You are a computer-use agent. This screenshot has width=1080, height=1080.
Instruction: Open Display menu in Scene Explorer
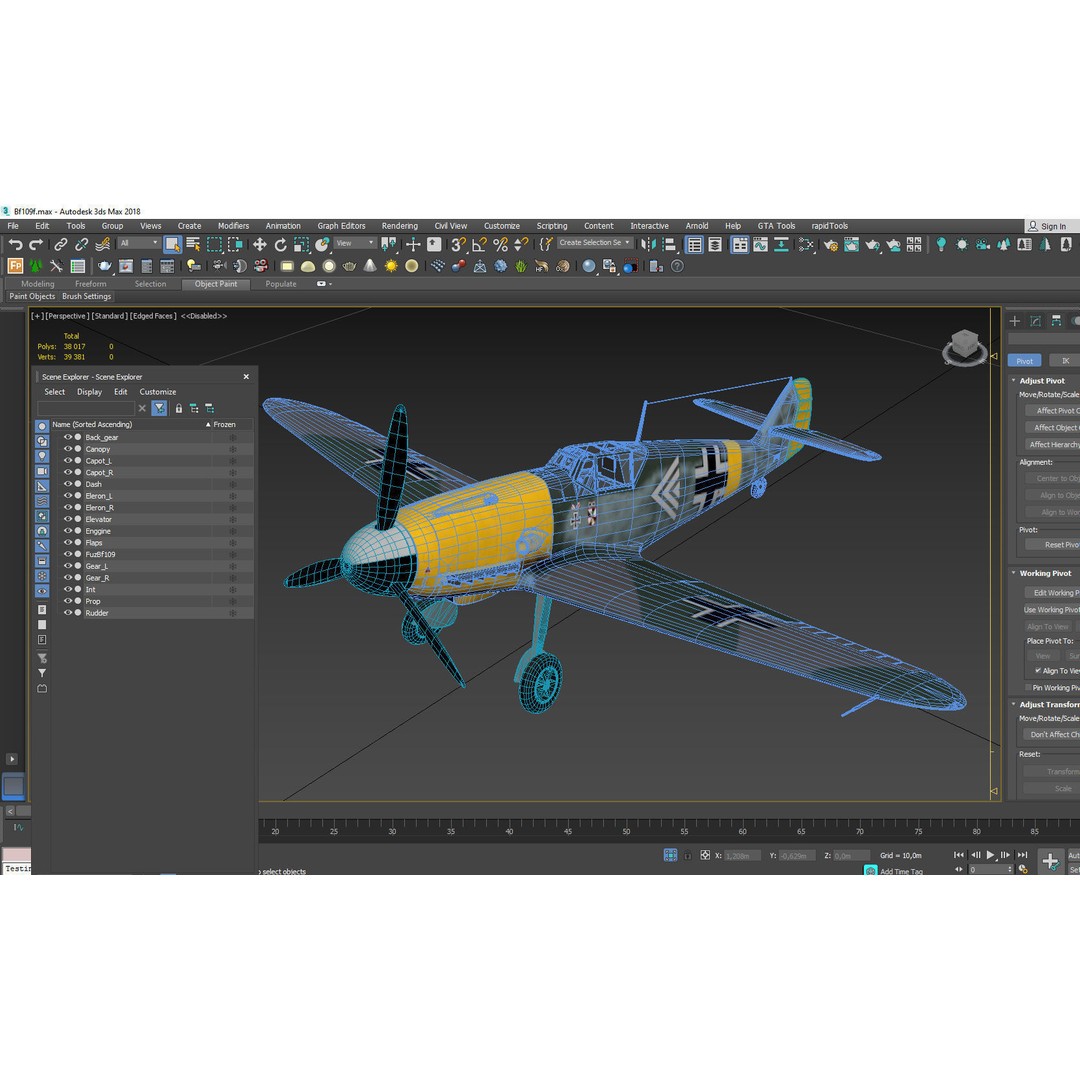tap(90, 392)
